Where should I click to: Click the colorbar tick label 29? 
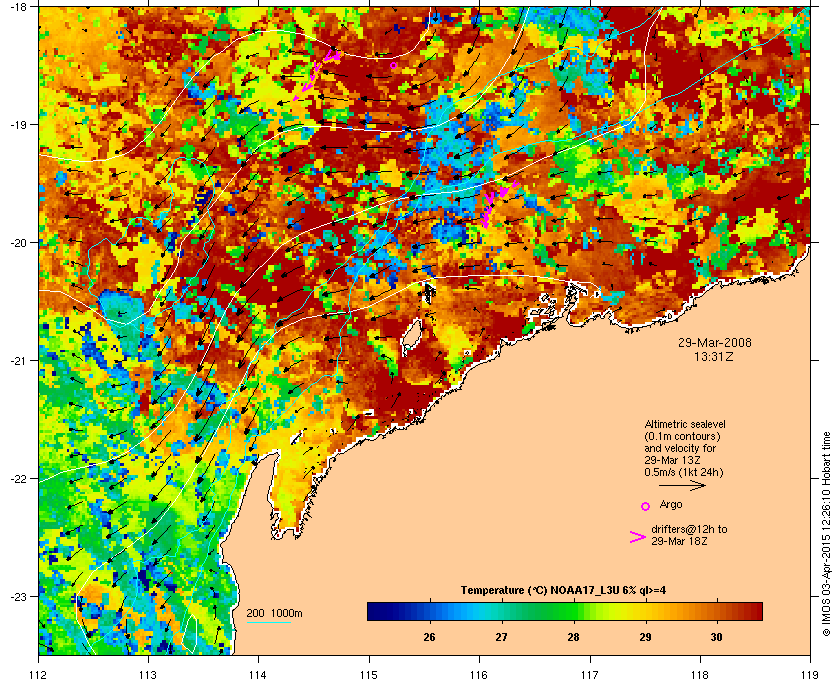coord(646,638)
